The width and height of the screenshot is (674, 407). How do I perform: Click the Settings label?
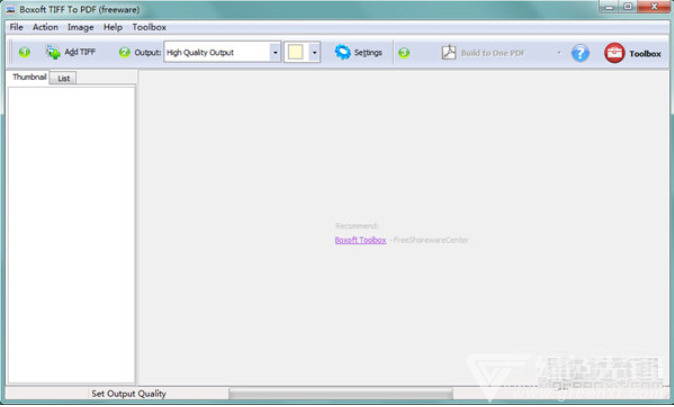tap(368, 52)
